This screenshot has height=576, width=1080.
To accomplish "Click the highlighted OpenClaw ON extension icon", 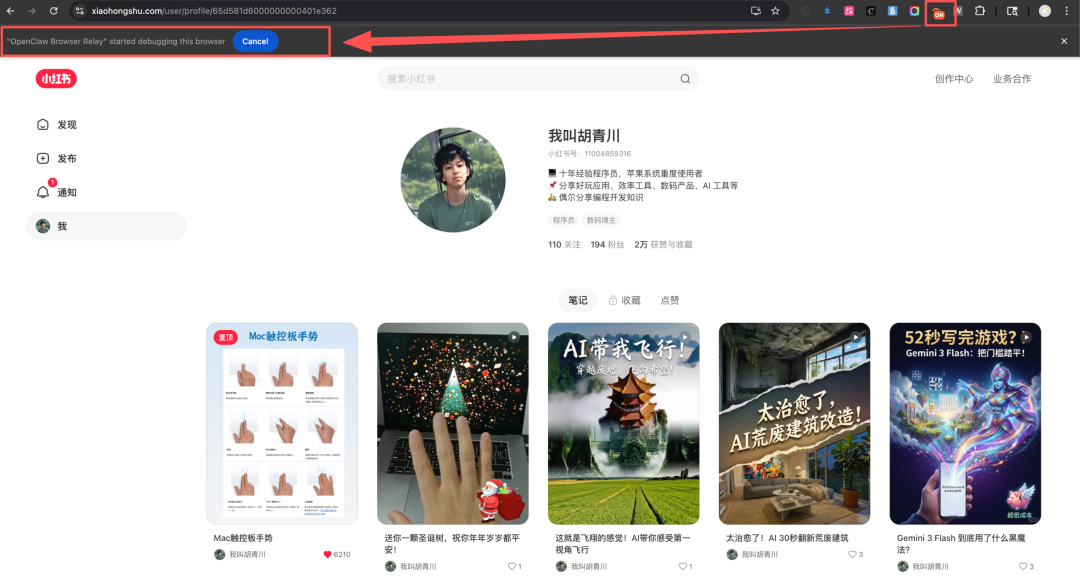I will click(940, 12).
